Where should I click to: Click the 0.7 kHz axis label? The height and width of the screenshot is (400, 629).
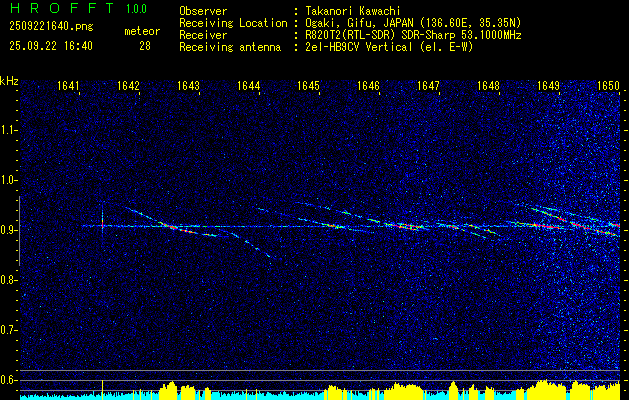pos(8,330)
